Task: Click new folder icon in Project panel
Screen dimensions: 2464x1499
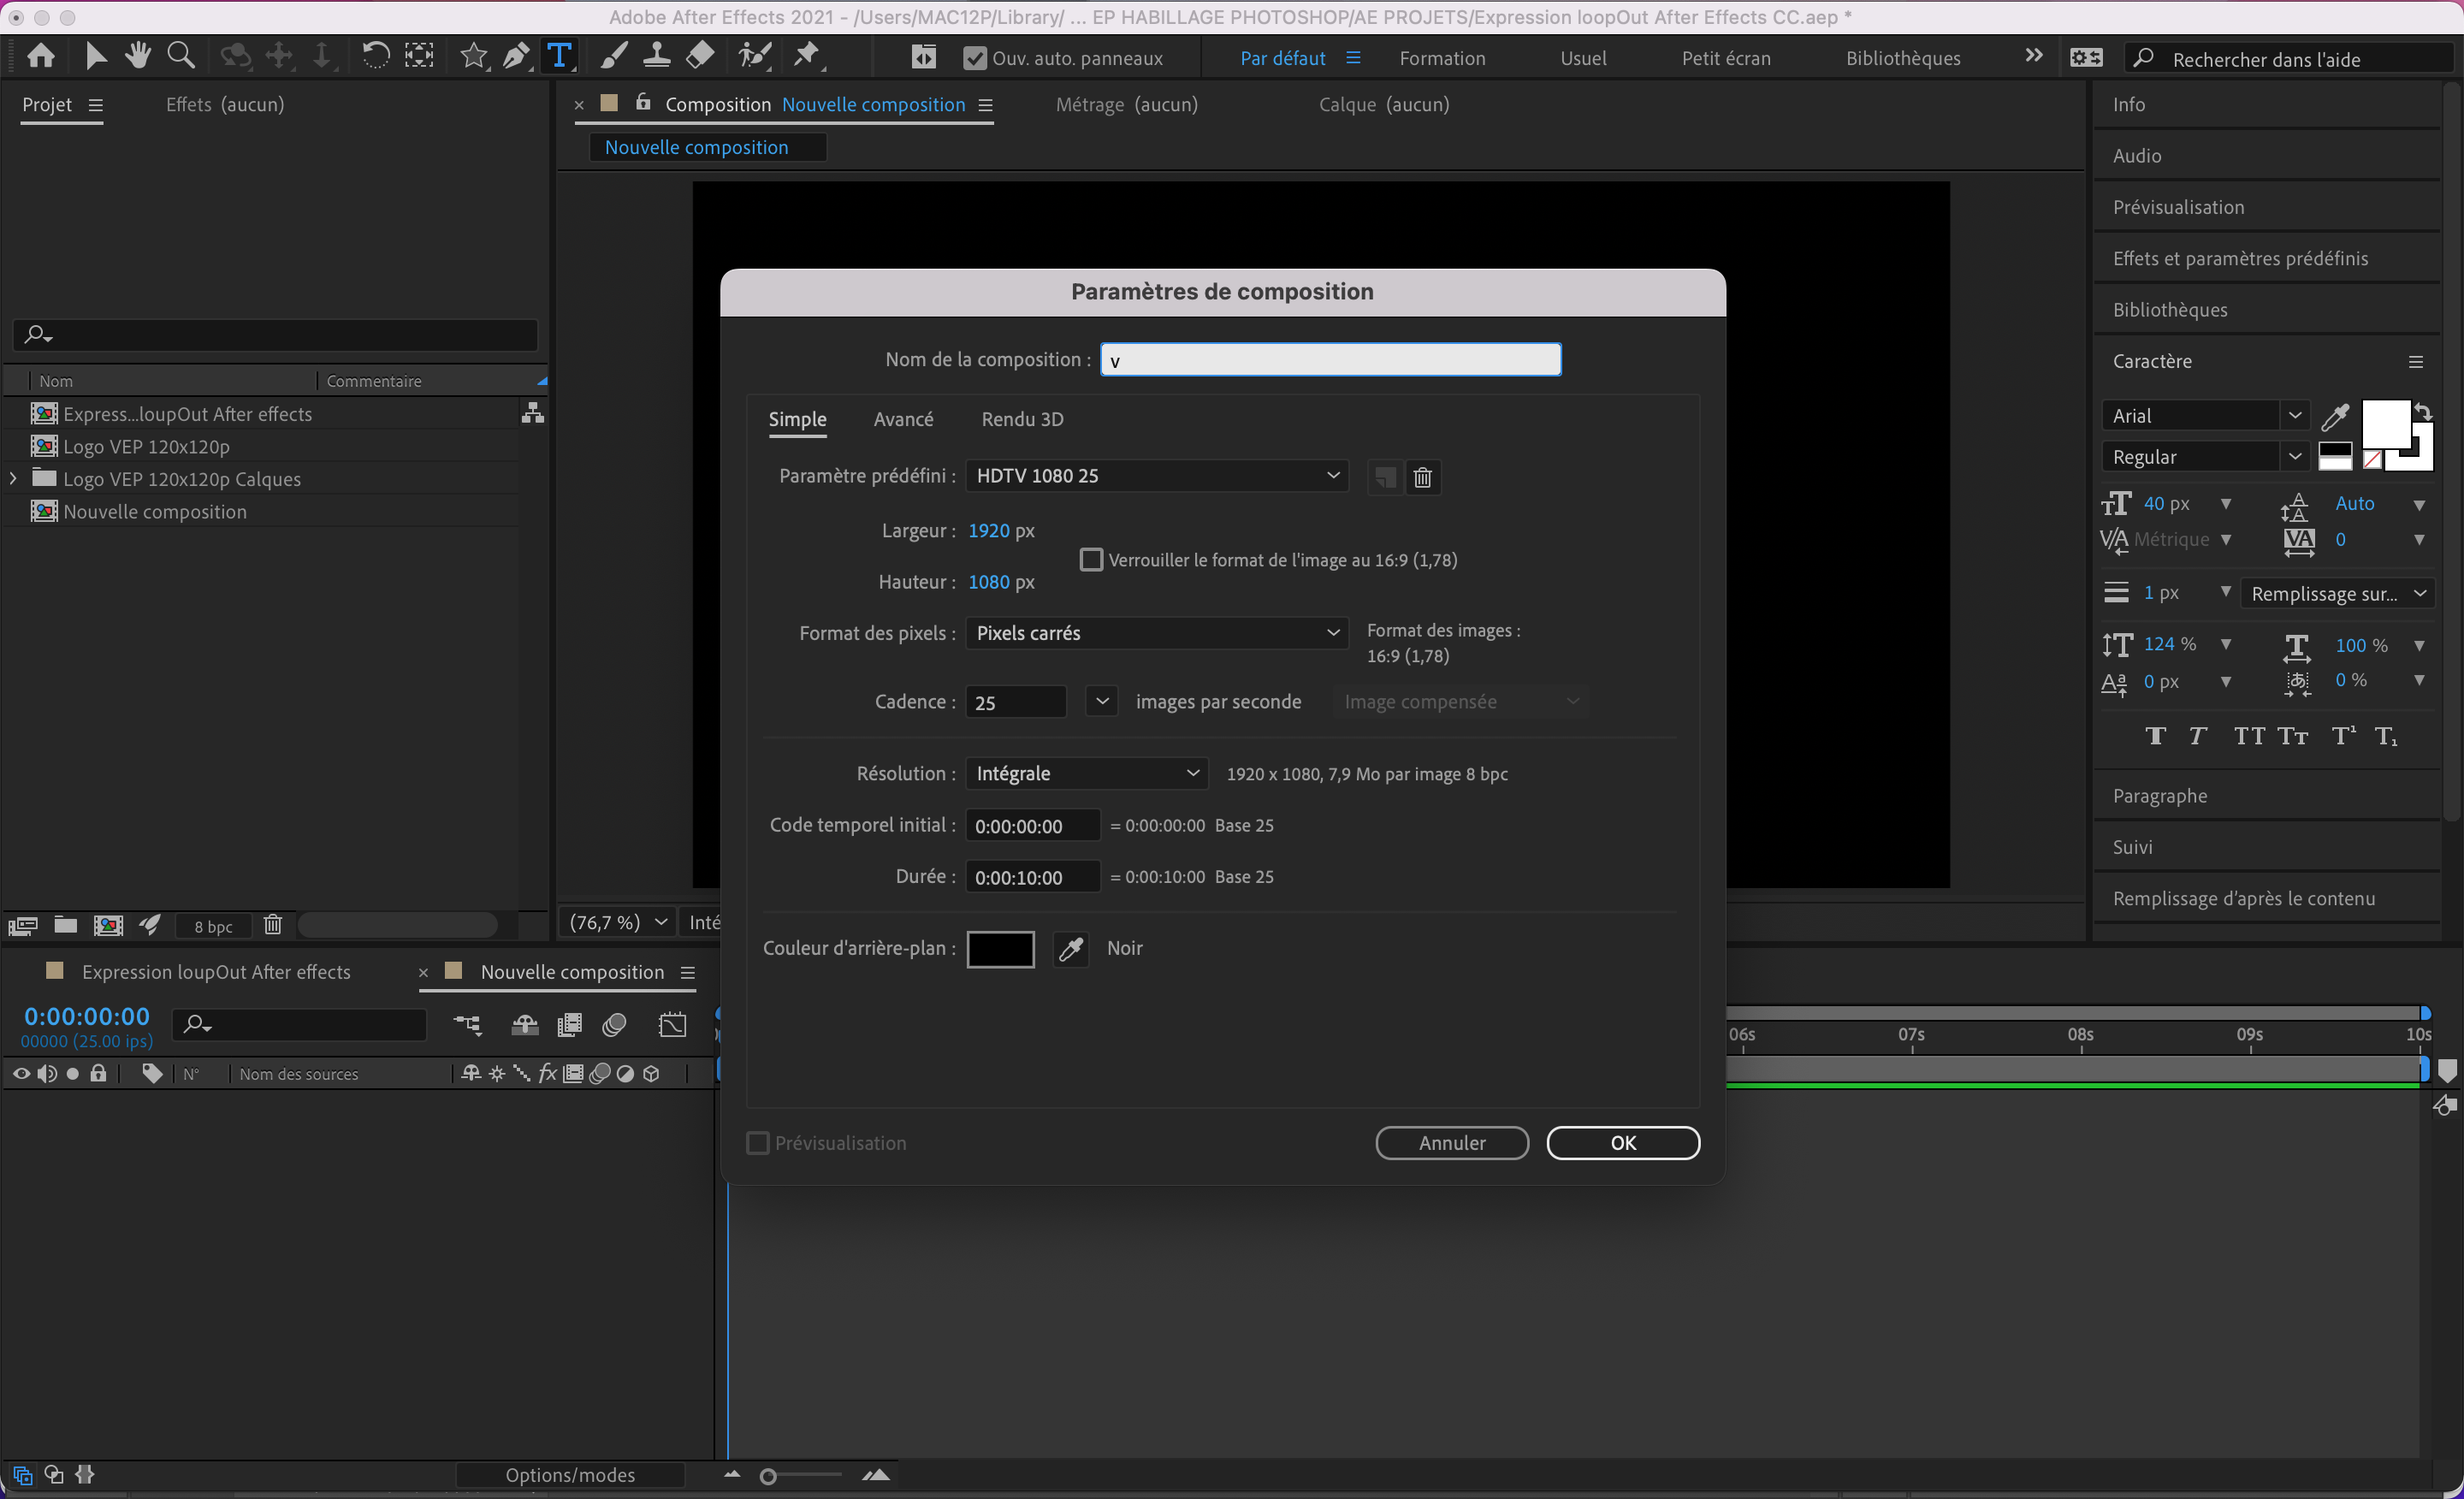Action: (65, 925)
